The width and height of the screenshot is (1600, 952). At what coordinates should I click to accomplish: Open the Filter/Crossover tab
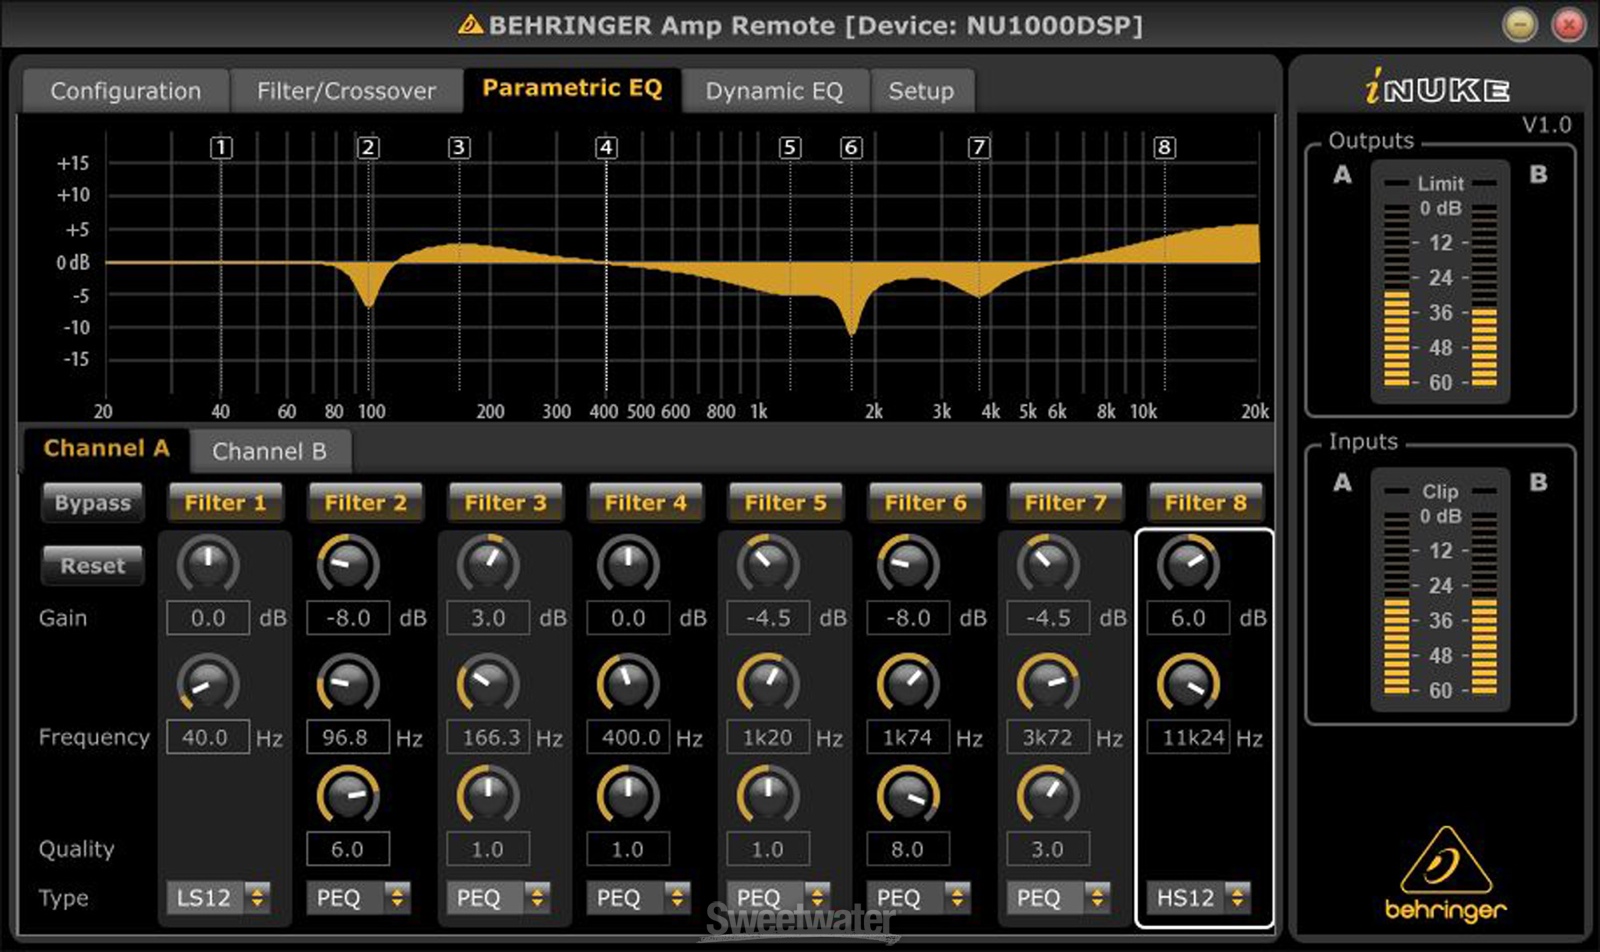click(346, 91)
